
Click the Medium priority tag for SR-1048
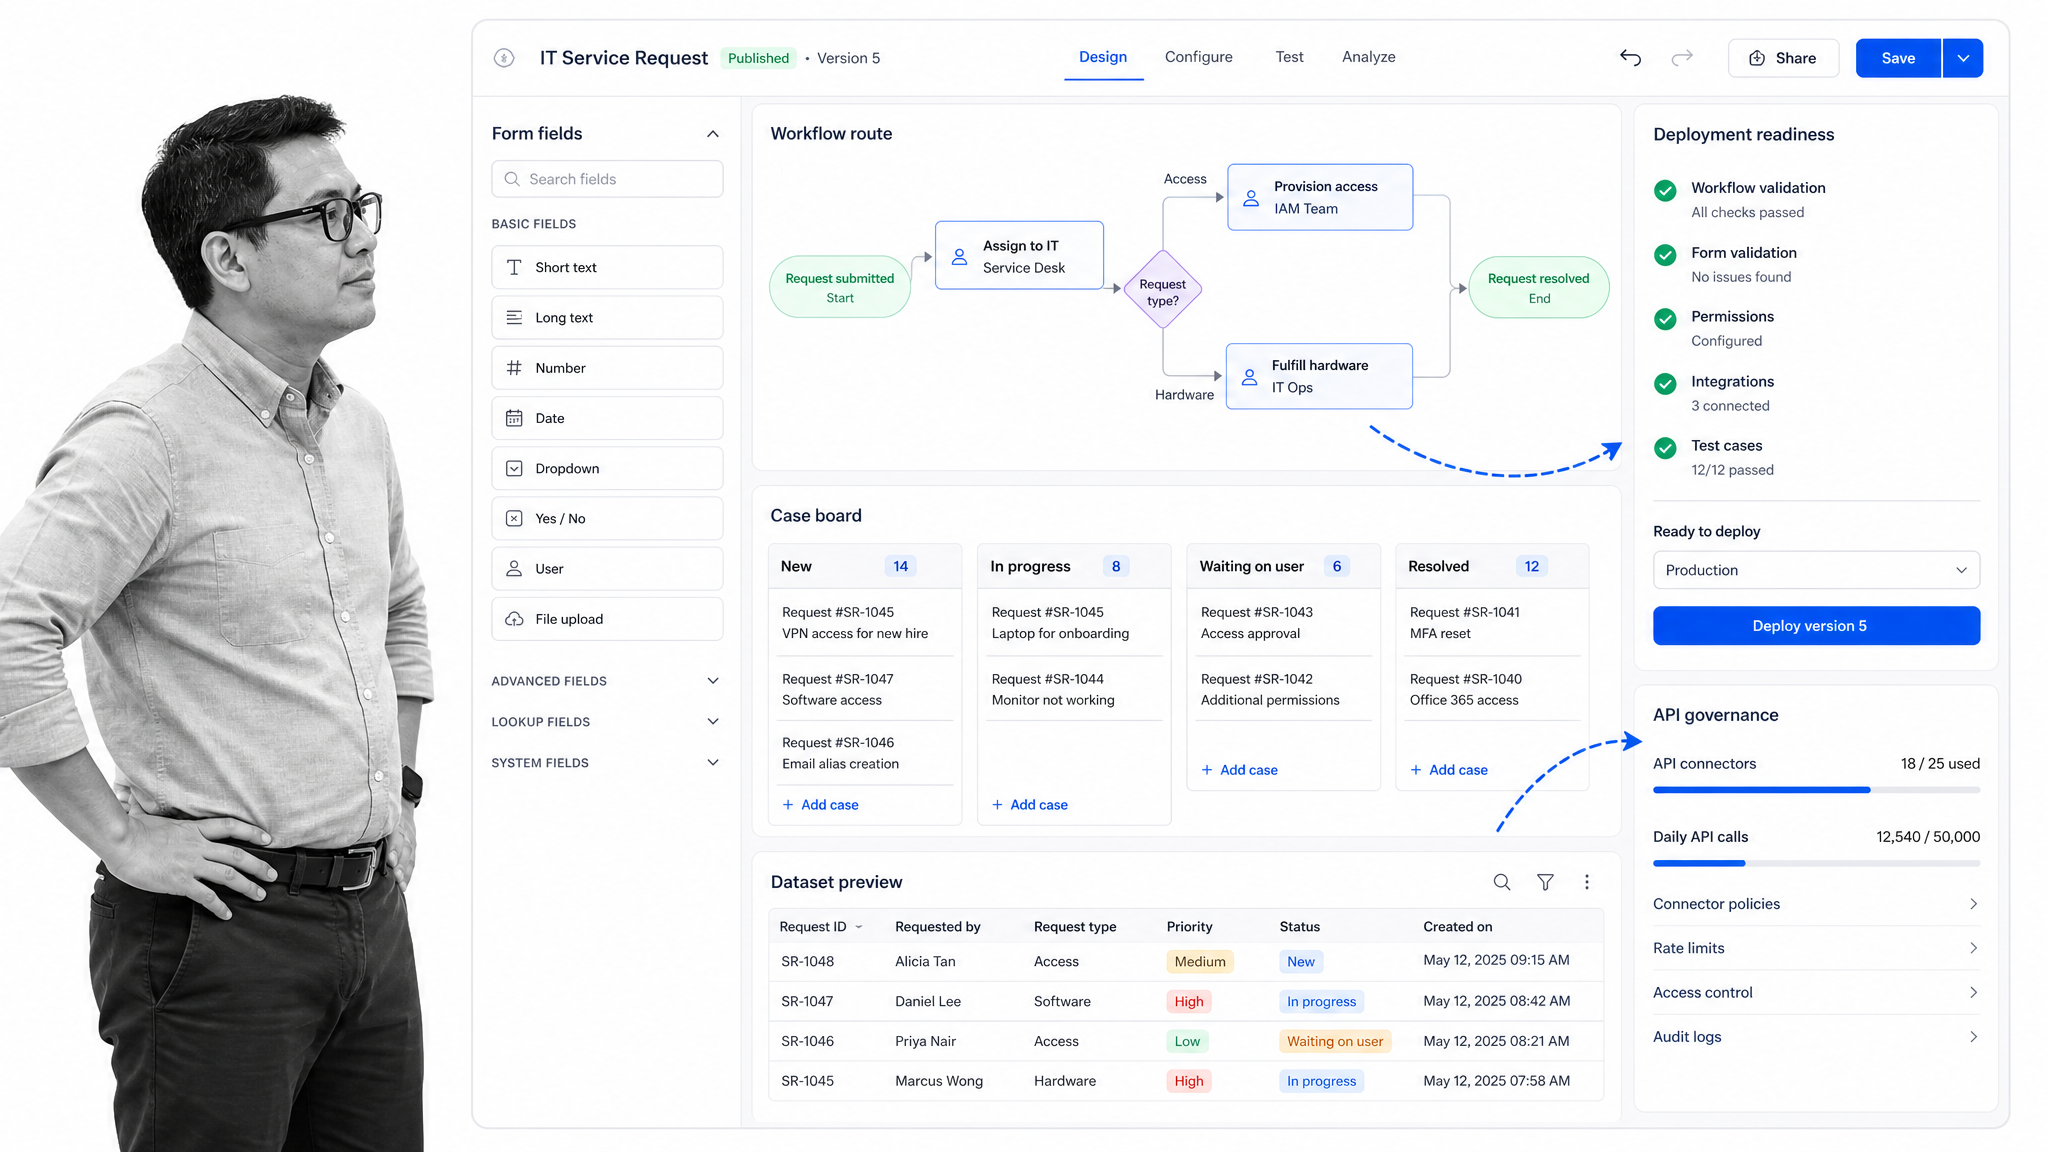pyautogui.click(x=1200, y=962)
